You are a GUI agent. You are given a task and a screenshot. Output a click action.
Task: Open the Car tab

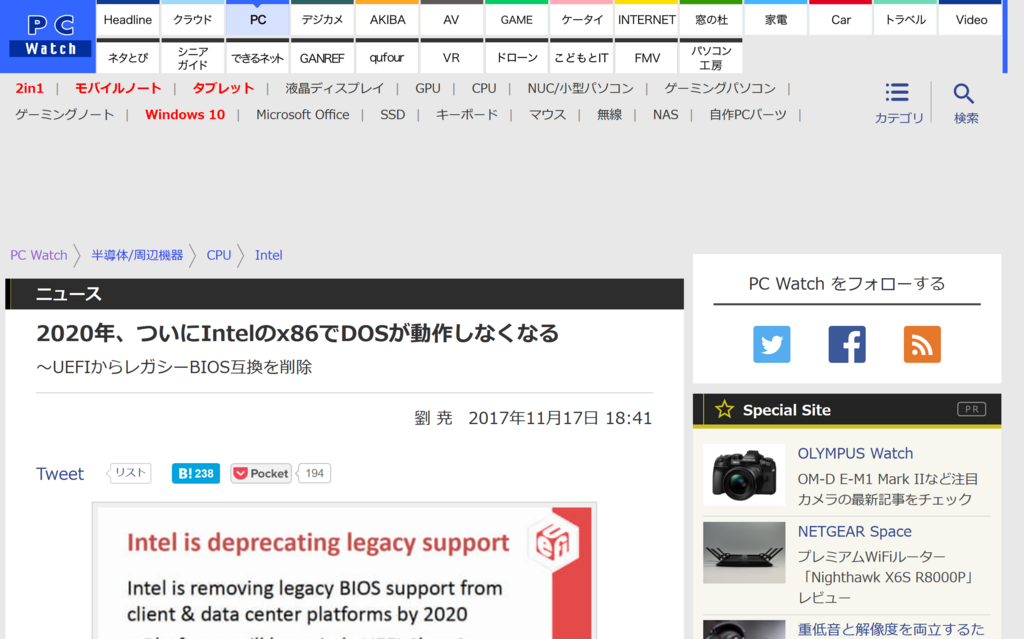(840, 20)
